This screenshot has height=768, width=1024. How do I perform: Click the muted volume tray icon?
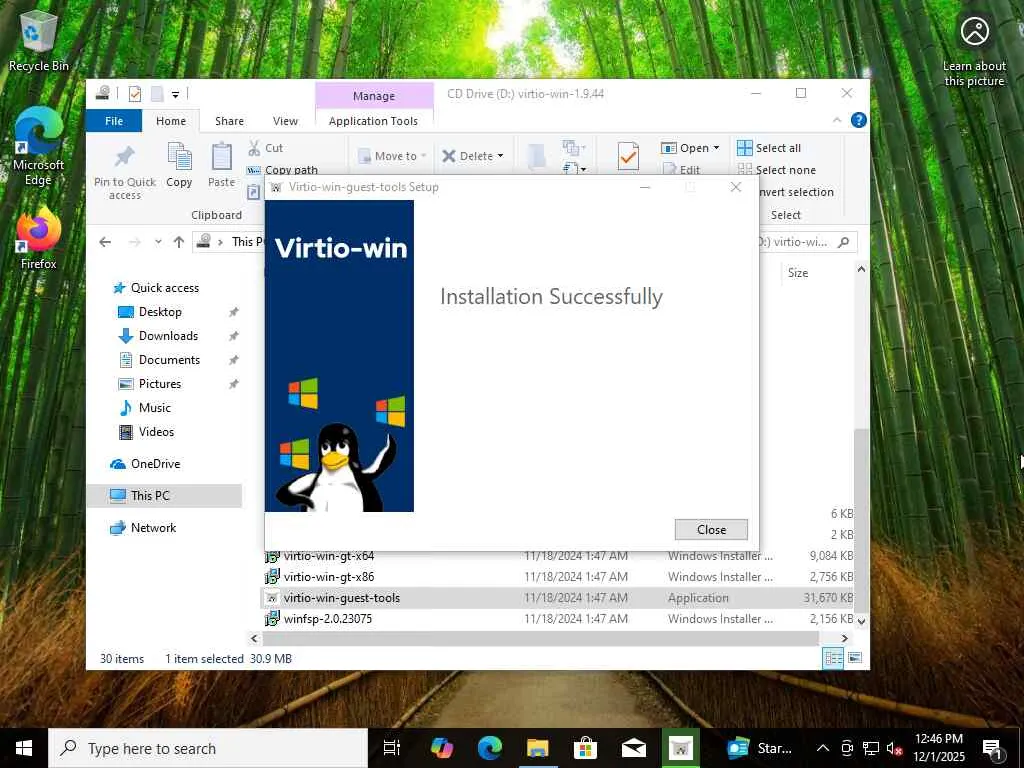894,748
